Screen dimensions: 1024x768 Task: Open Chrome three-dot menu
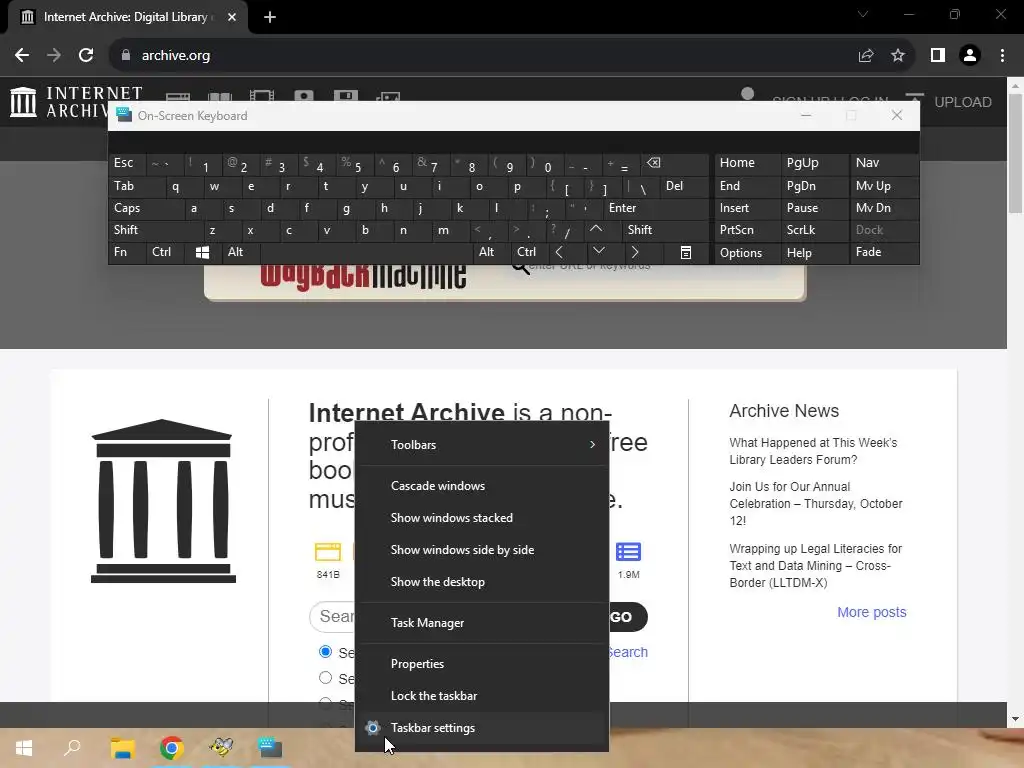(1002, 56)
